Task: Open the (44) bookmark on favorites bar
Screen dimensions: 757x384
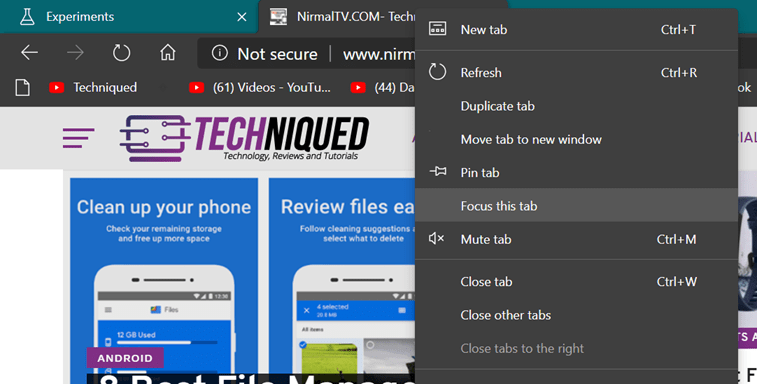Action: click(x=383, y=87)
